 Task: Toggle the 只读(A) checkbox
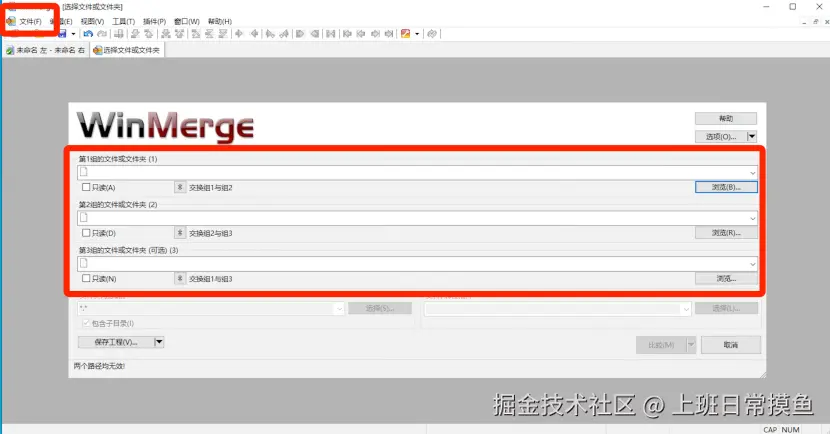pos(86,187)
